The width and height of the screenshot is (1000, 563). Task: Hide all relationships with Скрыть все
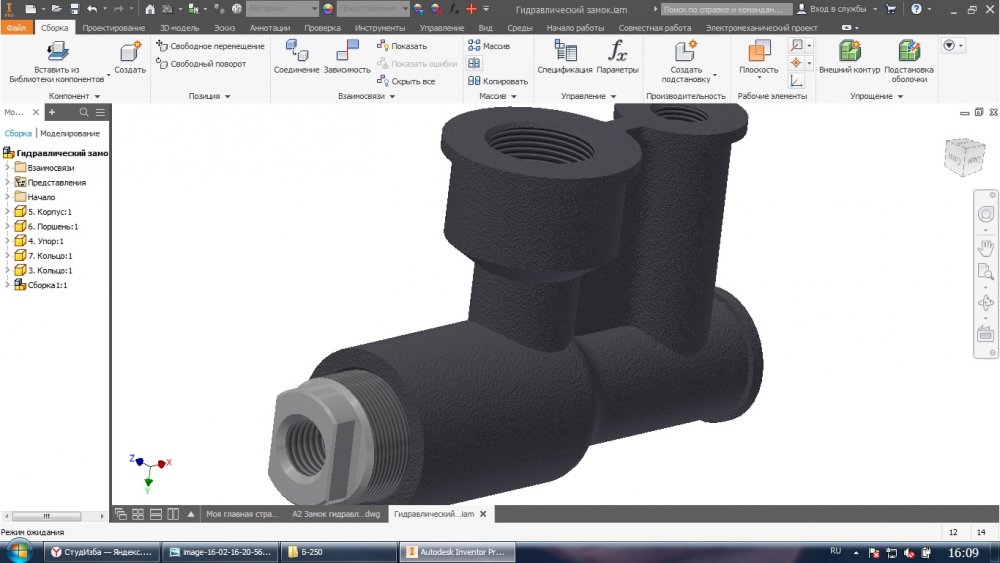coord(406,81)
